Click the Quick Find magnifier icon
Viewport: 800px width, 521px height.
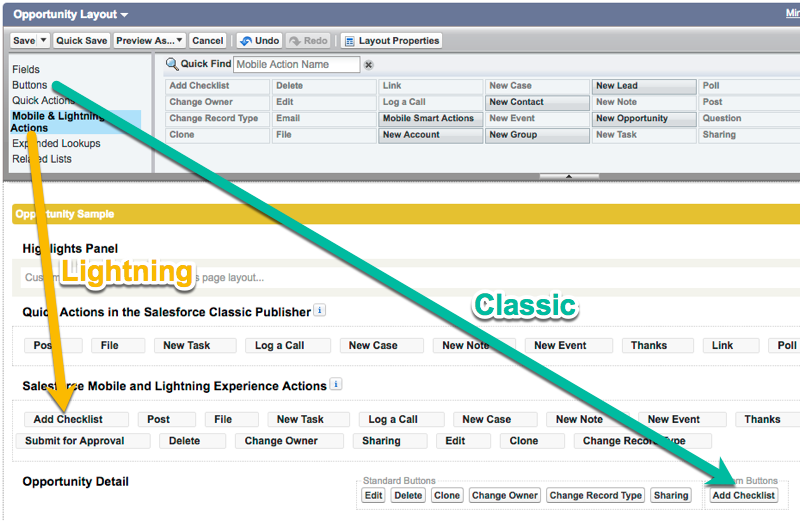pos(172,64)
